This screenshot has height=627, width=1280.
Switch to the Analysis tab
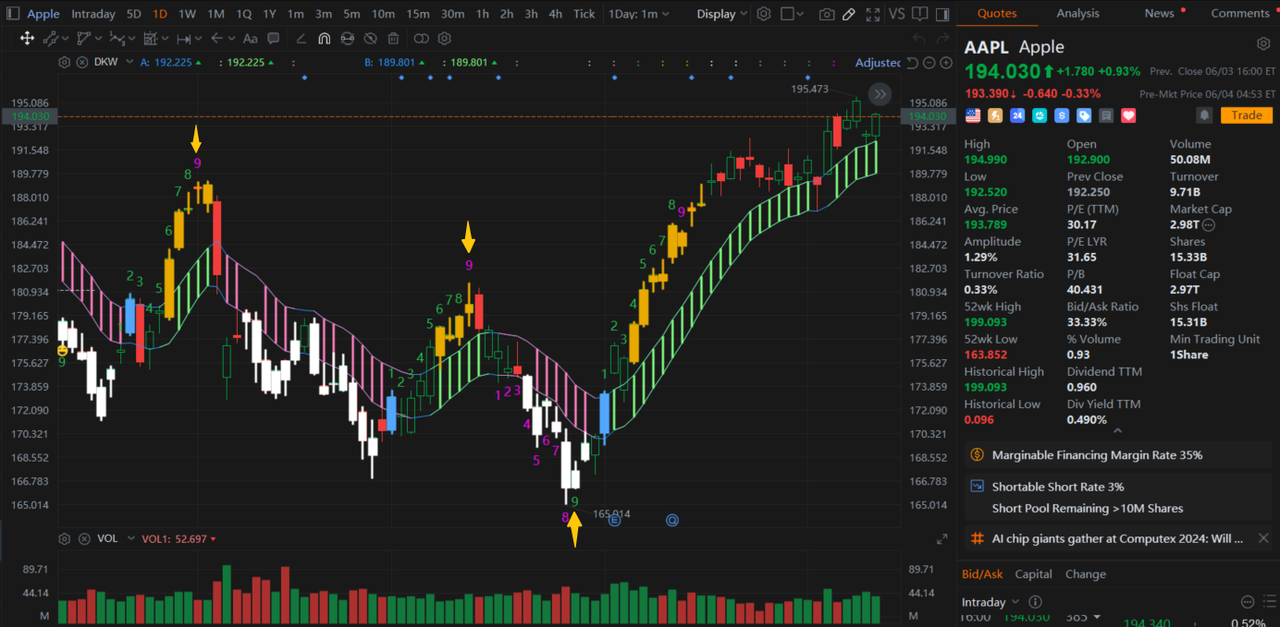pos(1077,13)
